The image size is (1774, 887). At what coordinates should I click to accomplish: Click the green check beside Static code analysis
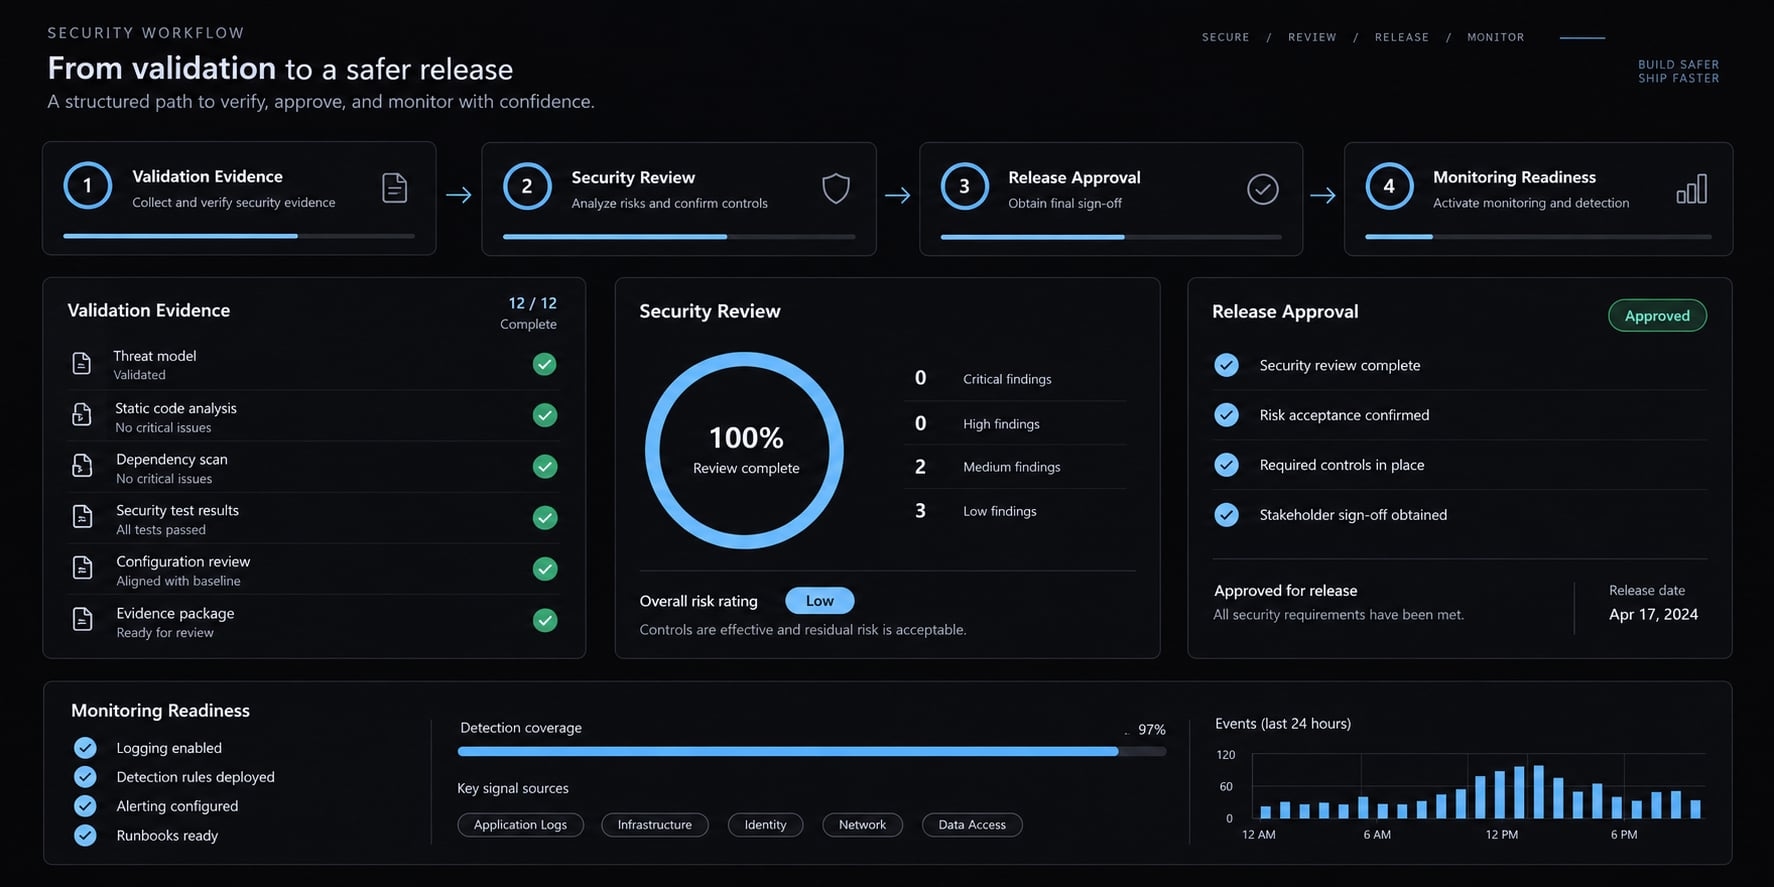pyautogui.click(x=545, y=415)
